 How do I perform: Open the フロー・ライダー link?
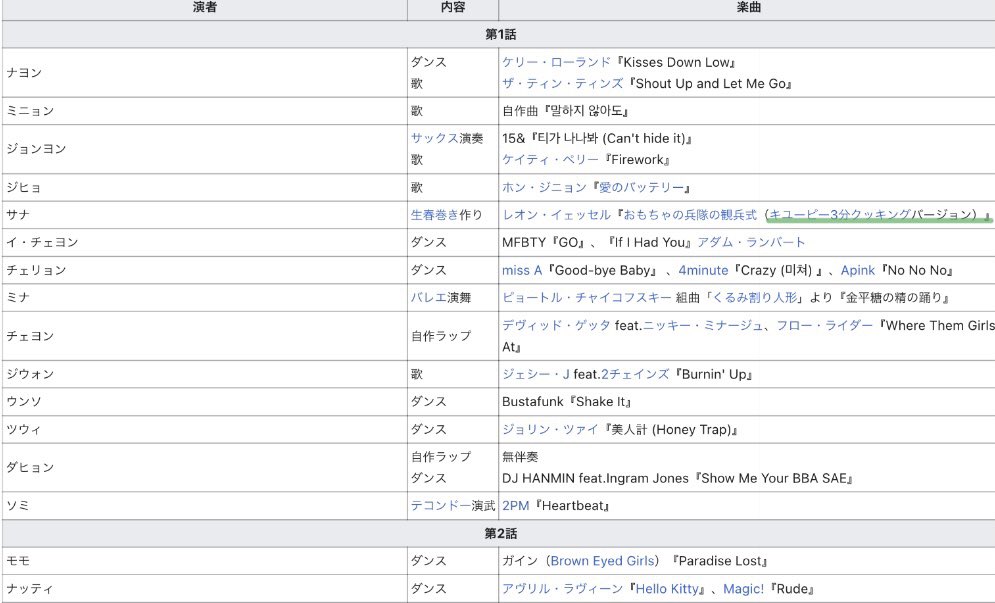point(824,325)
